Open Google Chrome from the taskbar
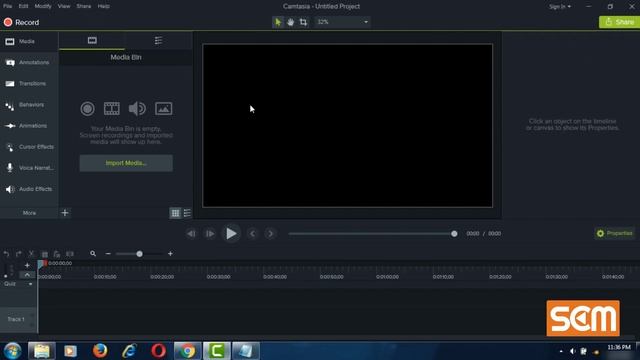Image resolution: width=640 pixels, height=360 pixels. click(x=187, y=351)
